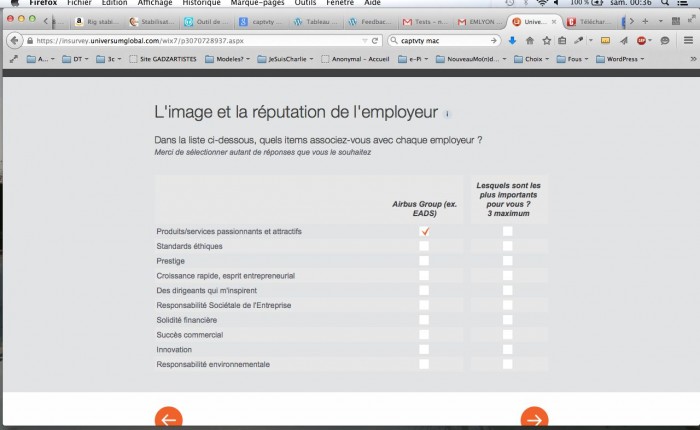
Task: Enter full screen with the corner arrows
Action: [692, 19]
